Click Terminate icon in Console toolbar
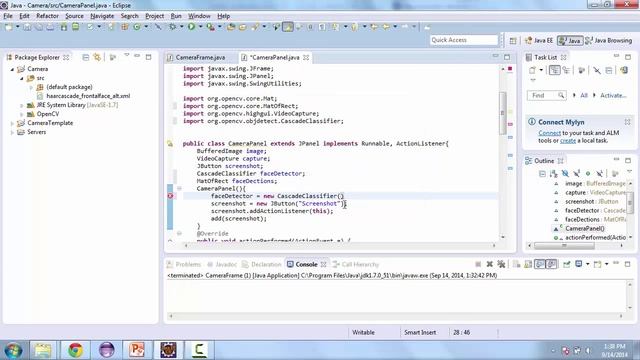Image resolution: width=640 pixels, height=360 pixels. point(478,264)
